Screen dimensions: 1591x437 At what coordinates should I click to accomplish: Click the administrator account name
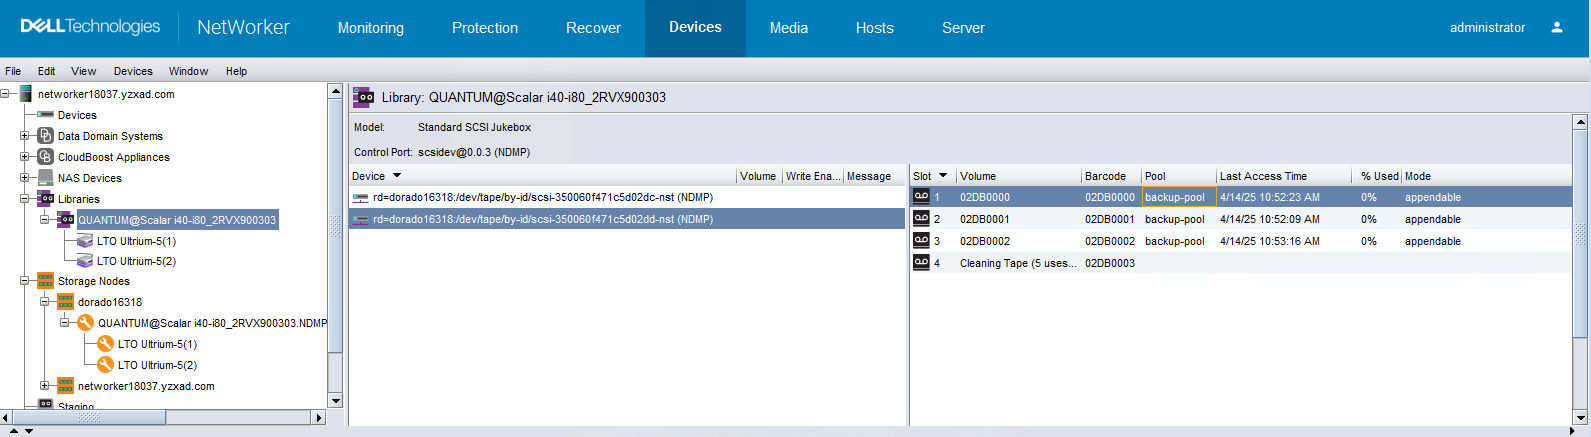coord(1487,28)
